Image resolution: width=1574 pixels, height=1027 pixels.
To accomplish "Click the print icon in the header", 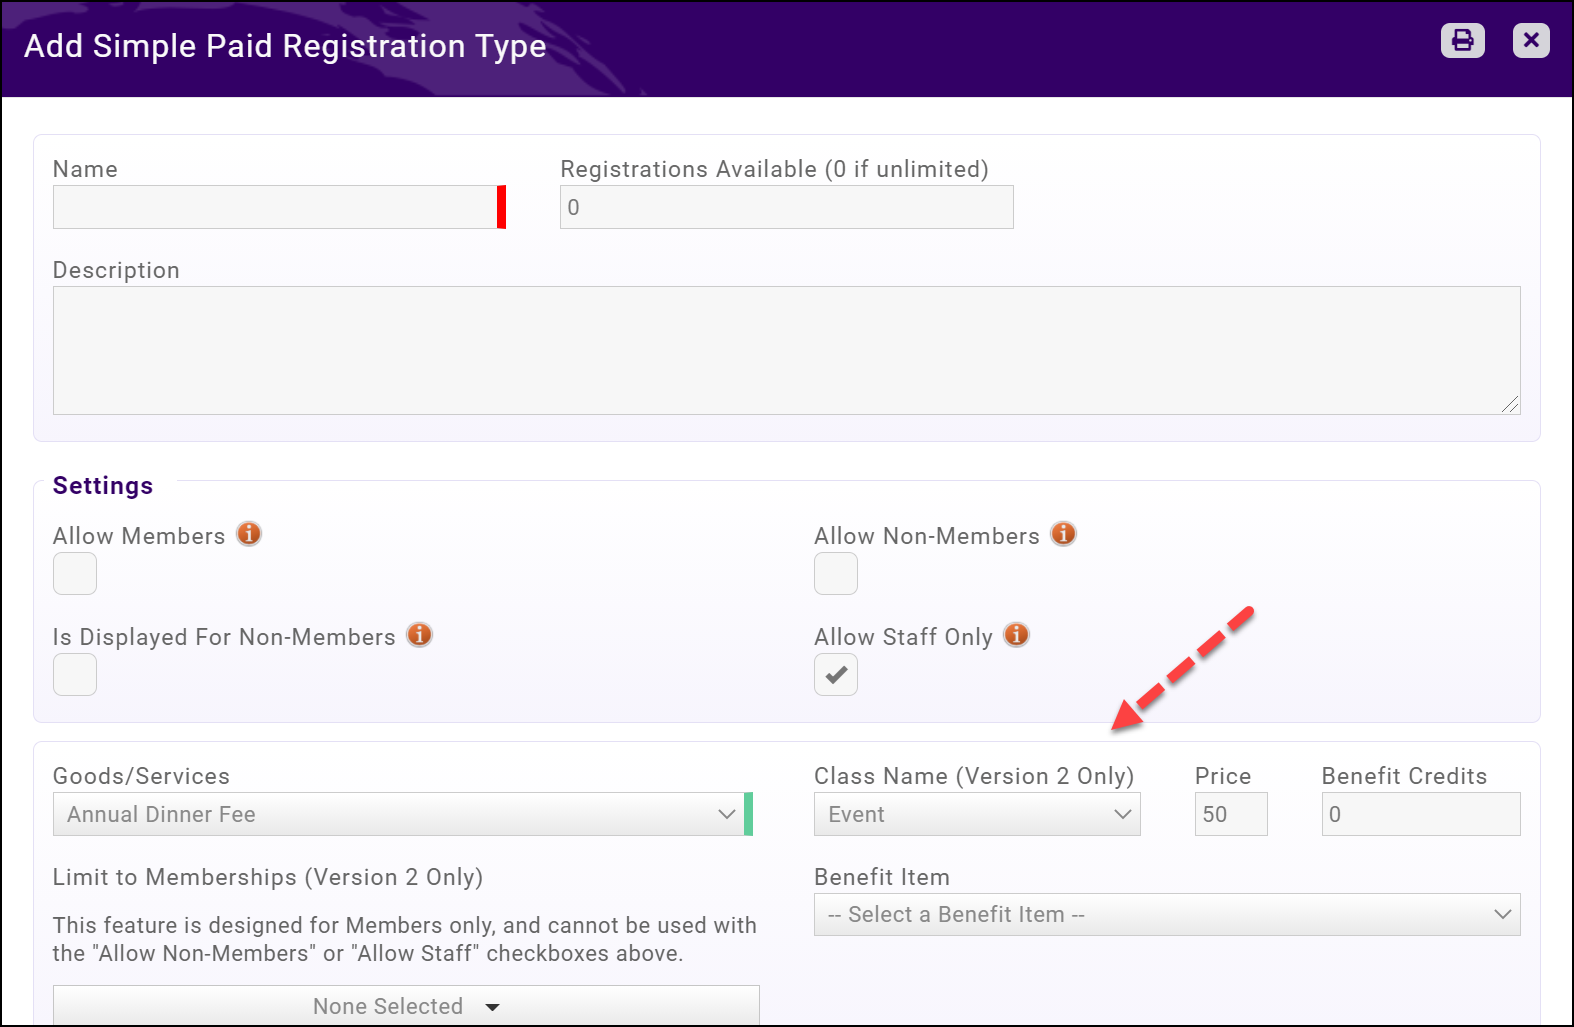I will point(1462,40).
